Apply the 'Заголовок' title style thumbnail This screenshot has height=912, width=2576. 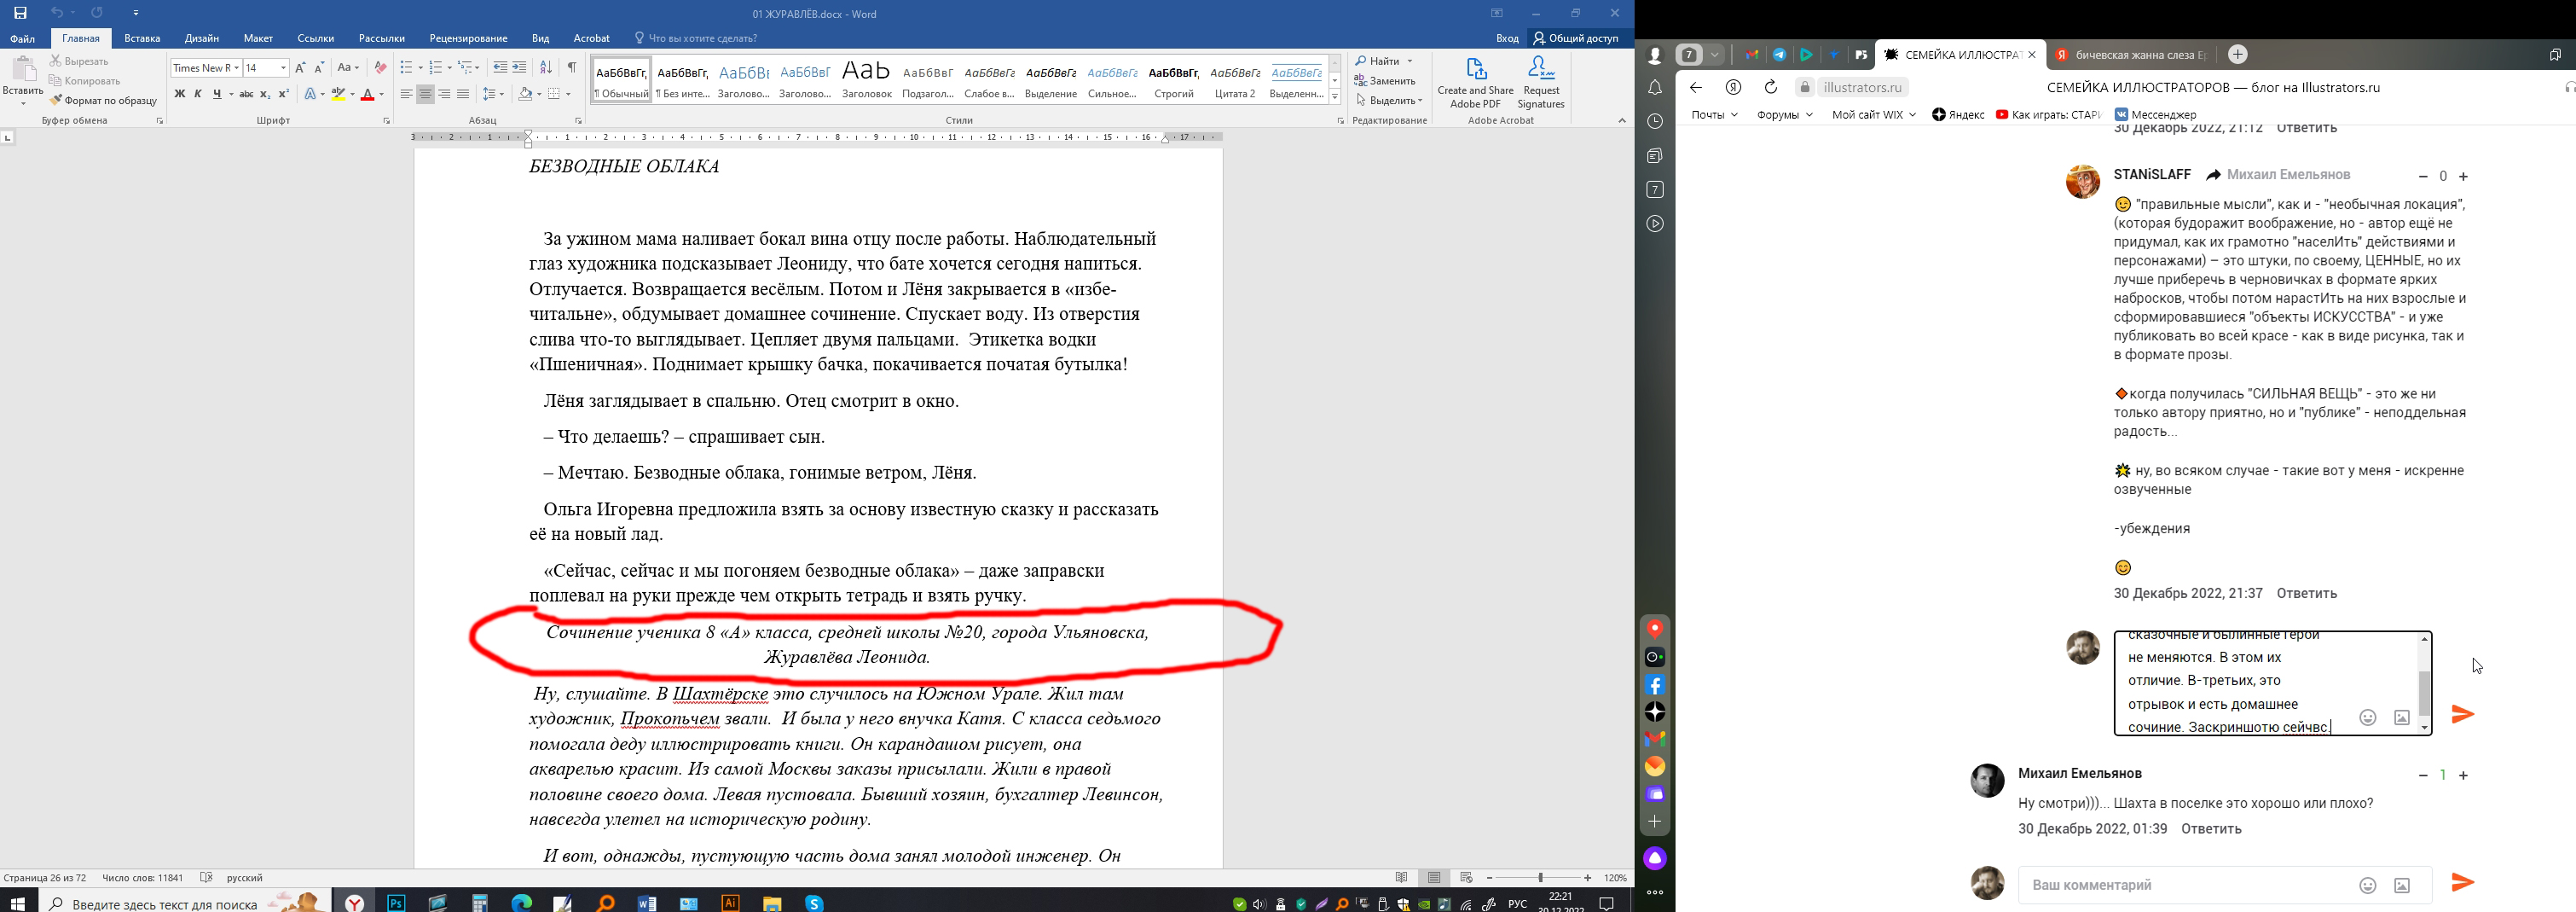[866, 79]
